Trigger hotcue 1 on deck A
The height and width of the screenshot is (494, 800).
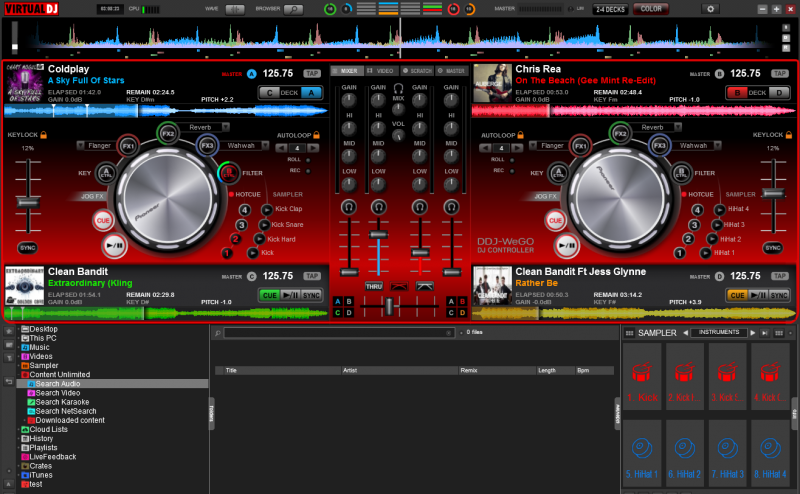coord(227,253)
